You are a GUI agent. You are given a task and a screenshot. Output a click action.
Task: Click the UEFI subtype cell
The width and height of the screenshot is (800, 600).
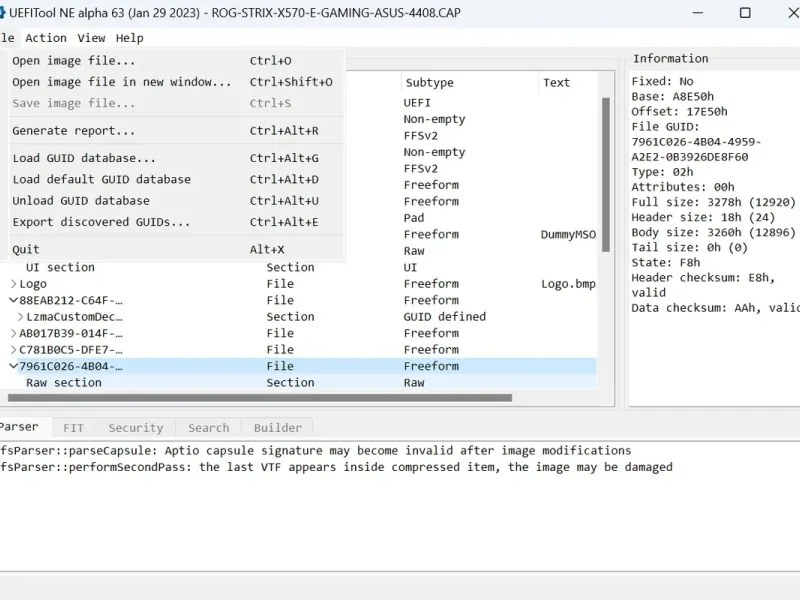click(x=417, y=103)
